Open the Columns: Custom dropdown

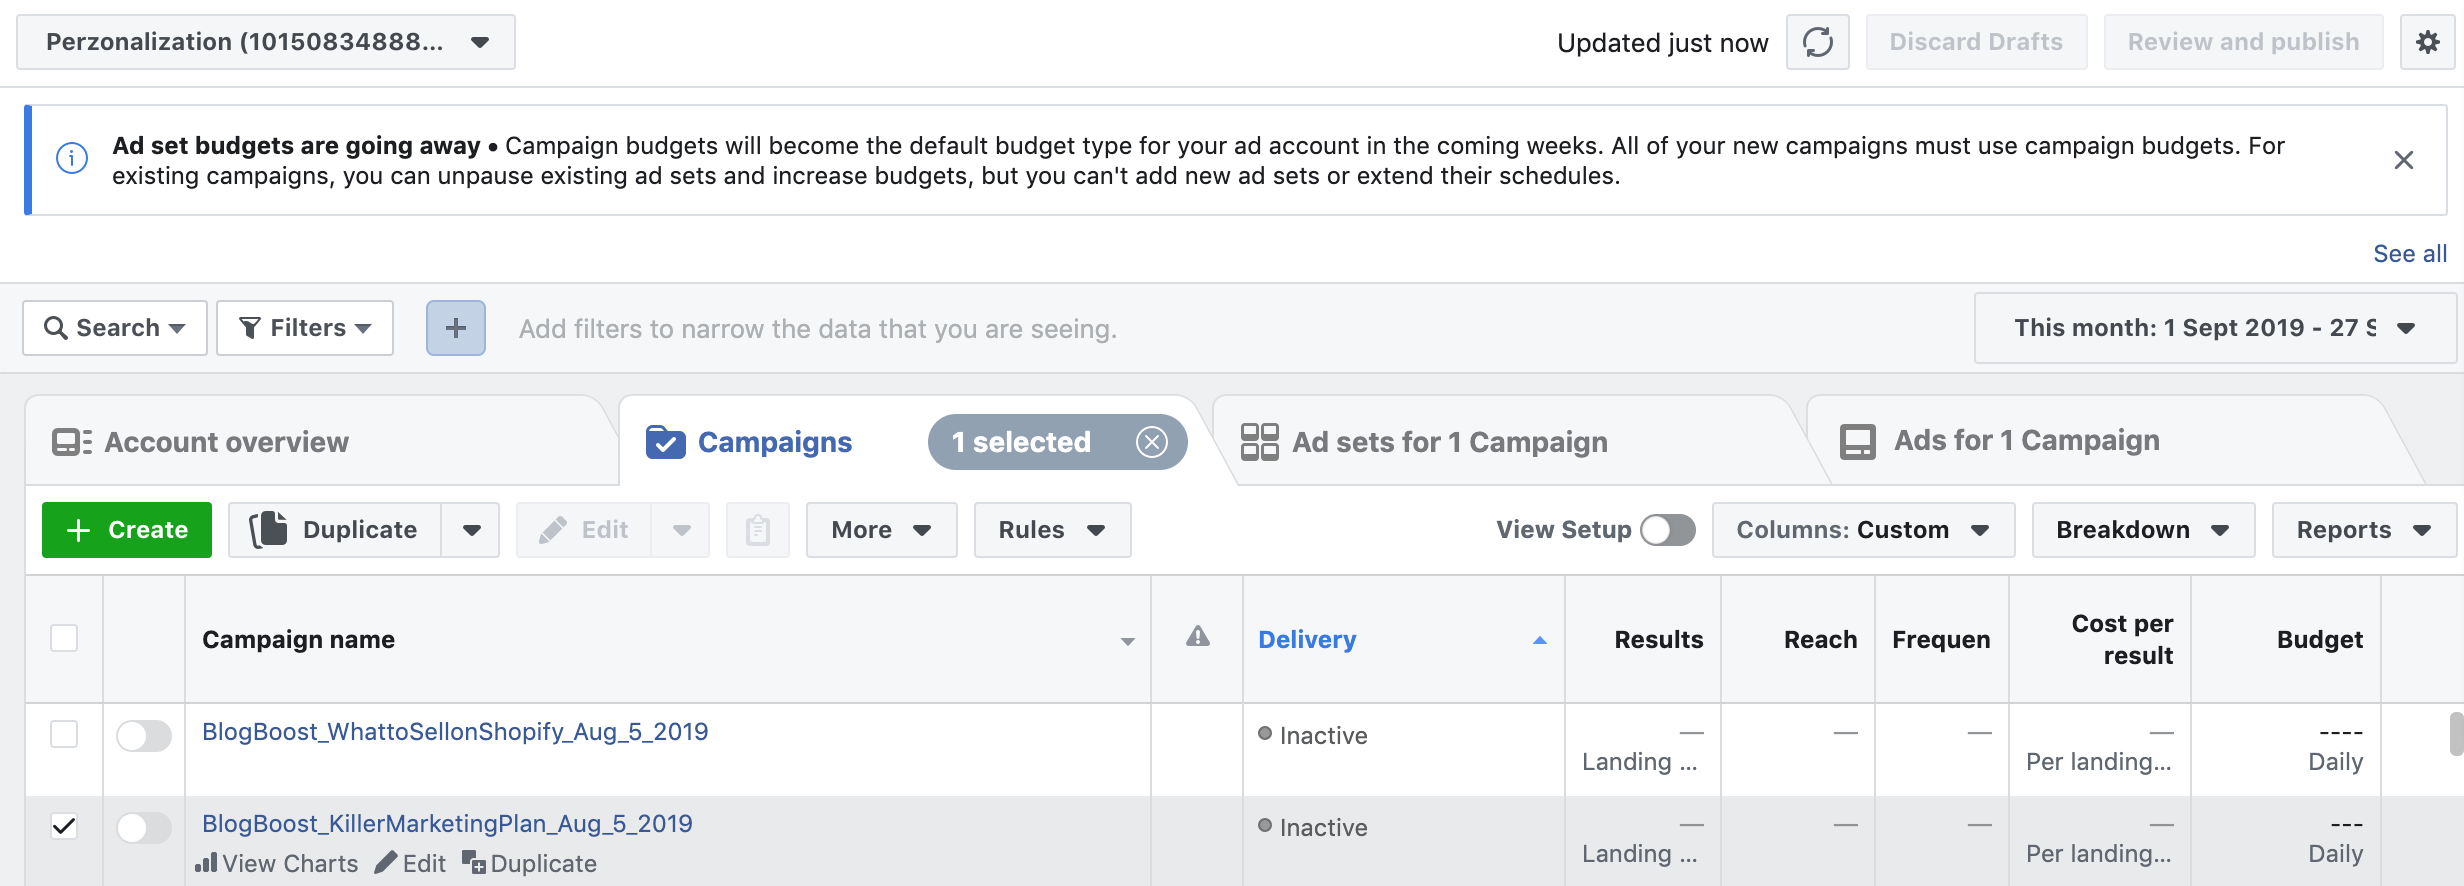pos(1863,530)
